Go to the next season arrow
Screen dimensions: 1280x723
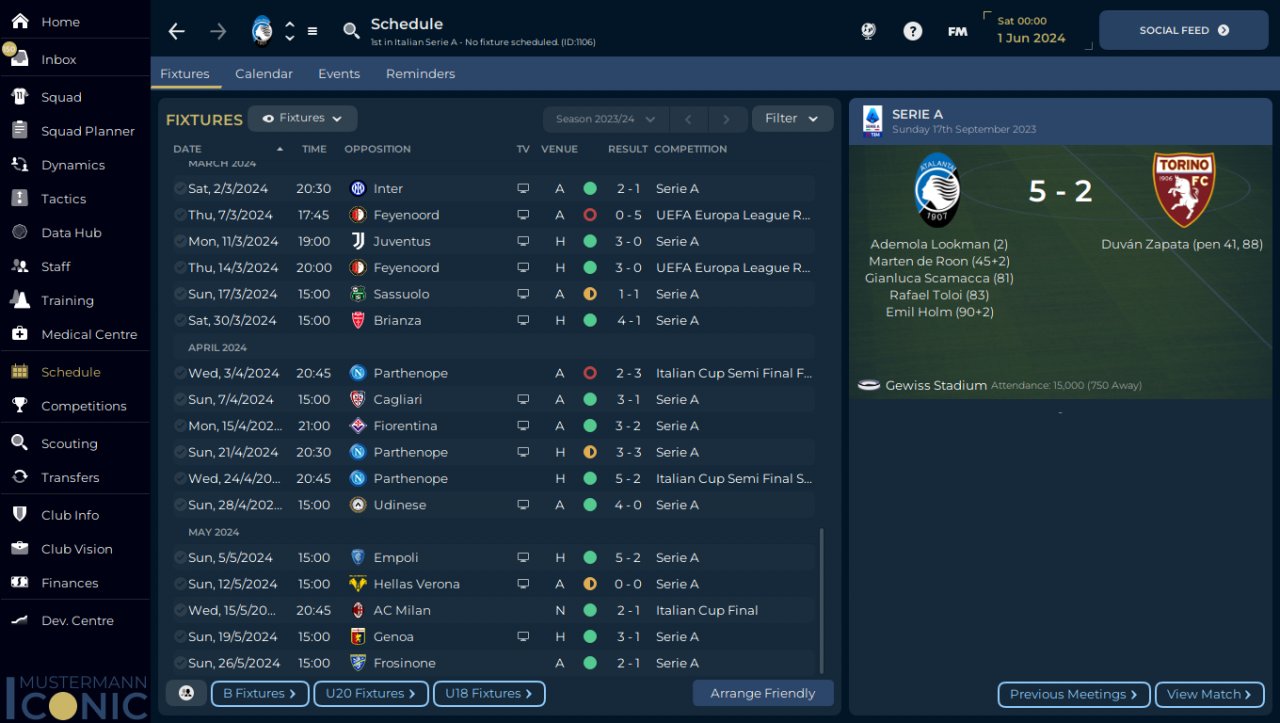pyautogui.click(x=727, y=119)
